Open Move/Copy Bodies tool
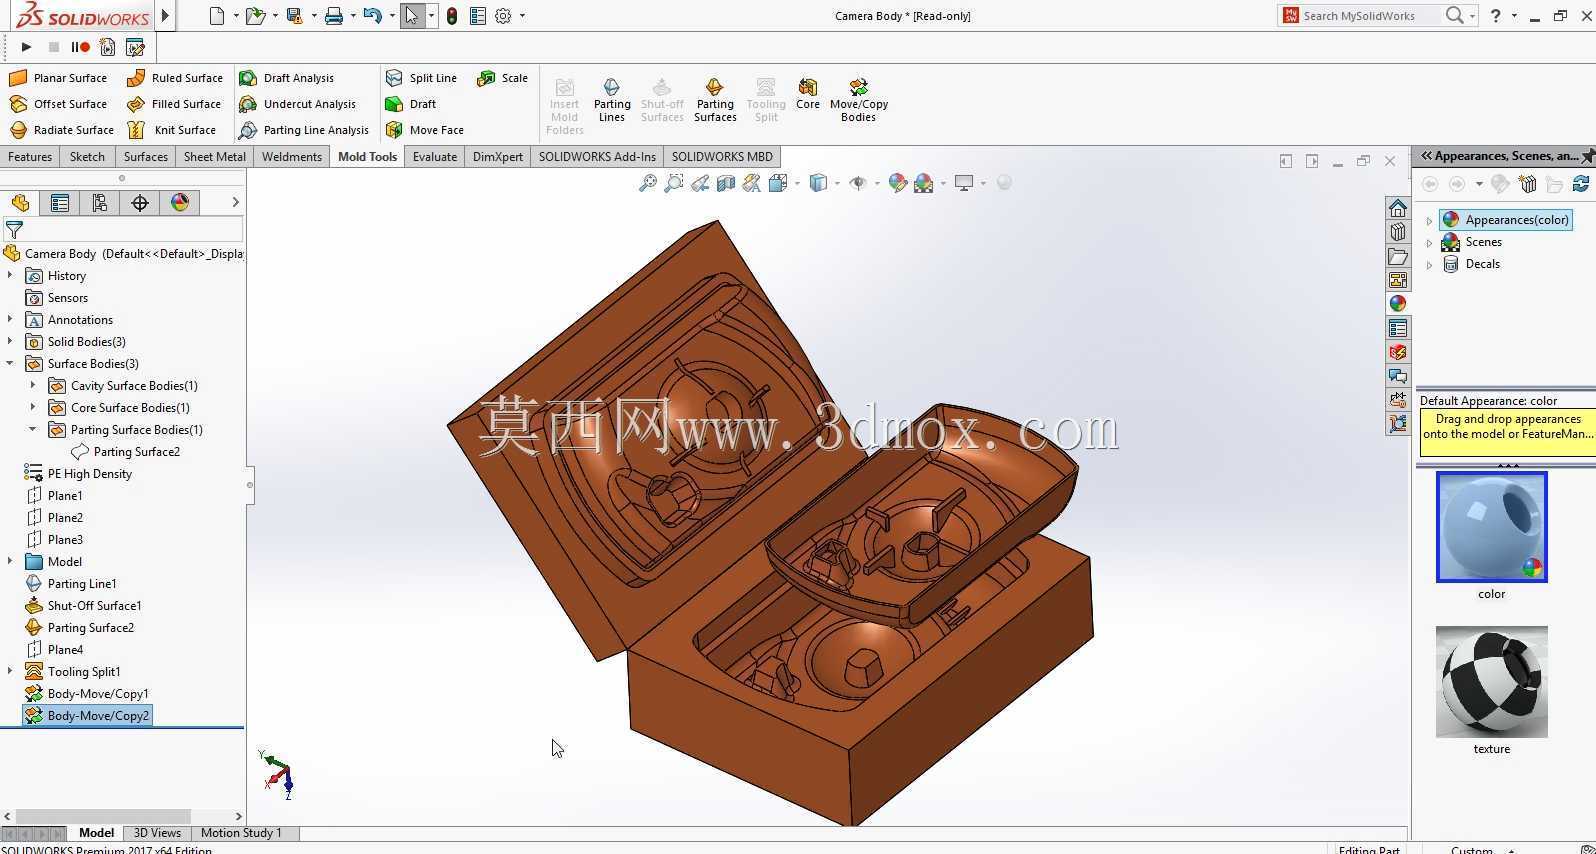Screen dimensions: 1596x854 pos(858,100)
